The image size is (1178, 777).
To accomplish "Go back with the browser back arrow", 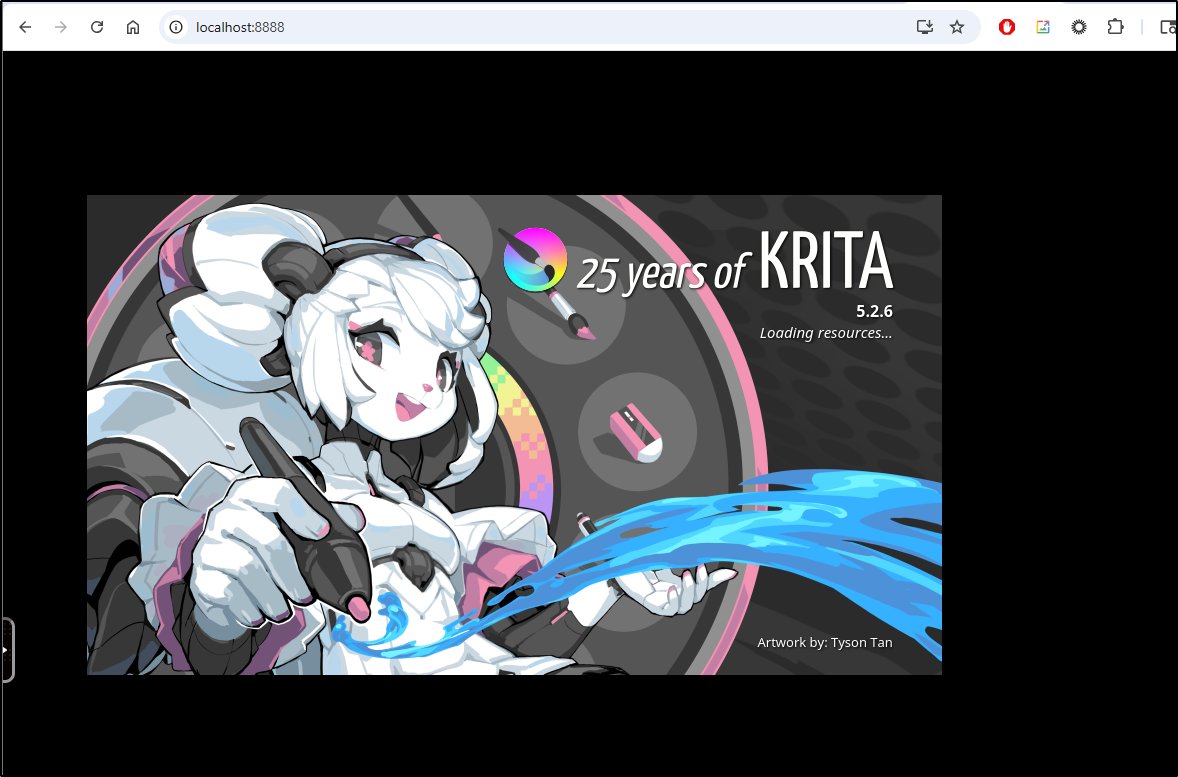I will (x=25, y=27).
